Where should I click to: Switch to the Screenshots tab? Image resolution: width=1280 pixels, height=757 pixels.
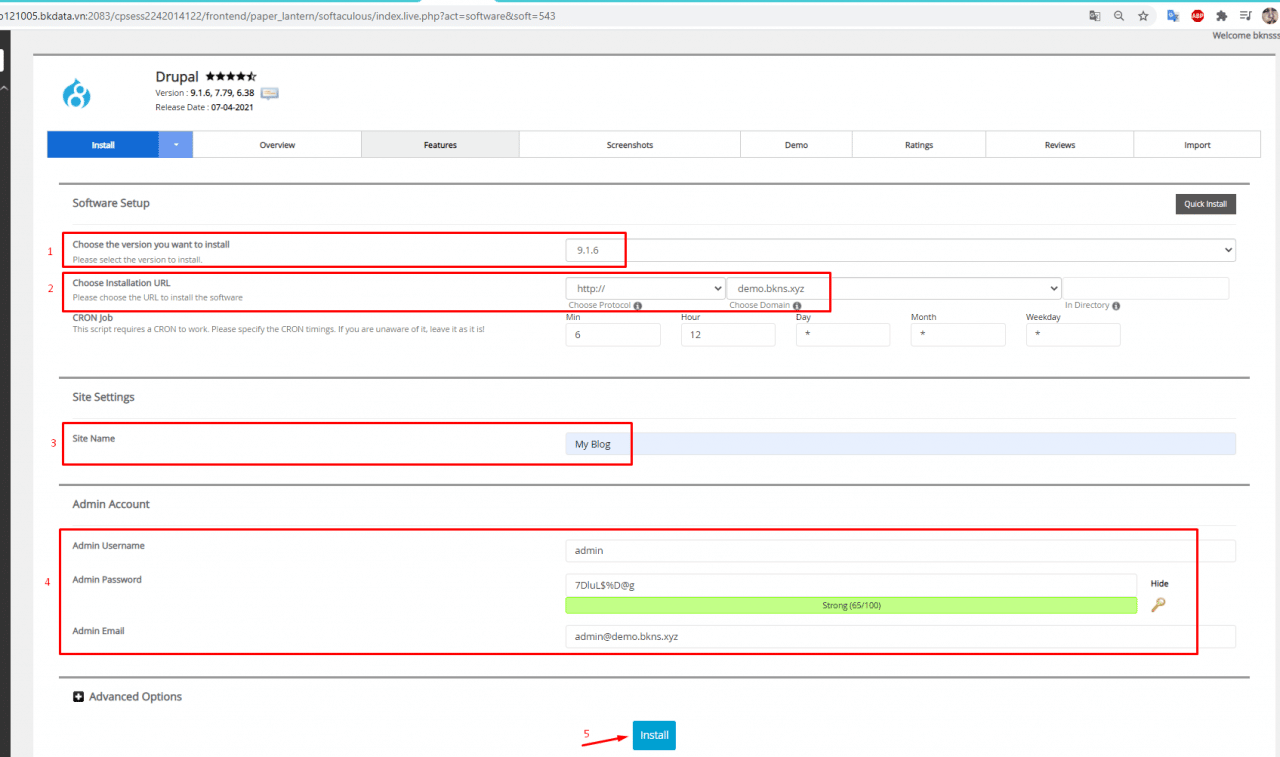630,145
